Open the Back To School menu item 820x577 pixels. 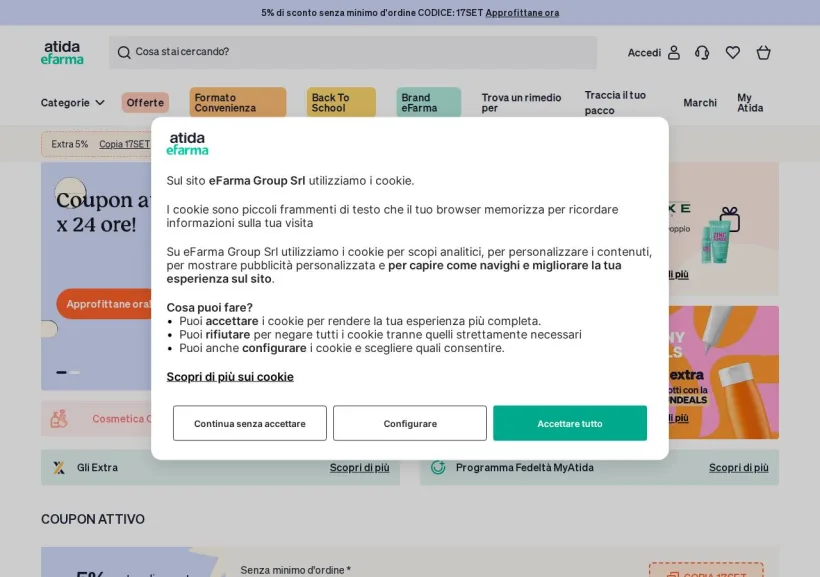[x=341, y=103]
